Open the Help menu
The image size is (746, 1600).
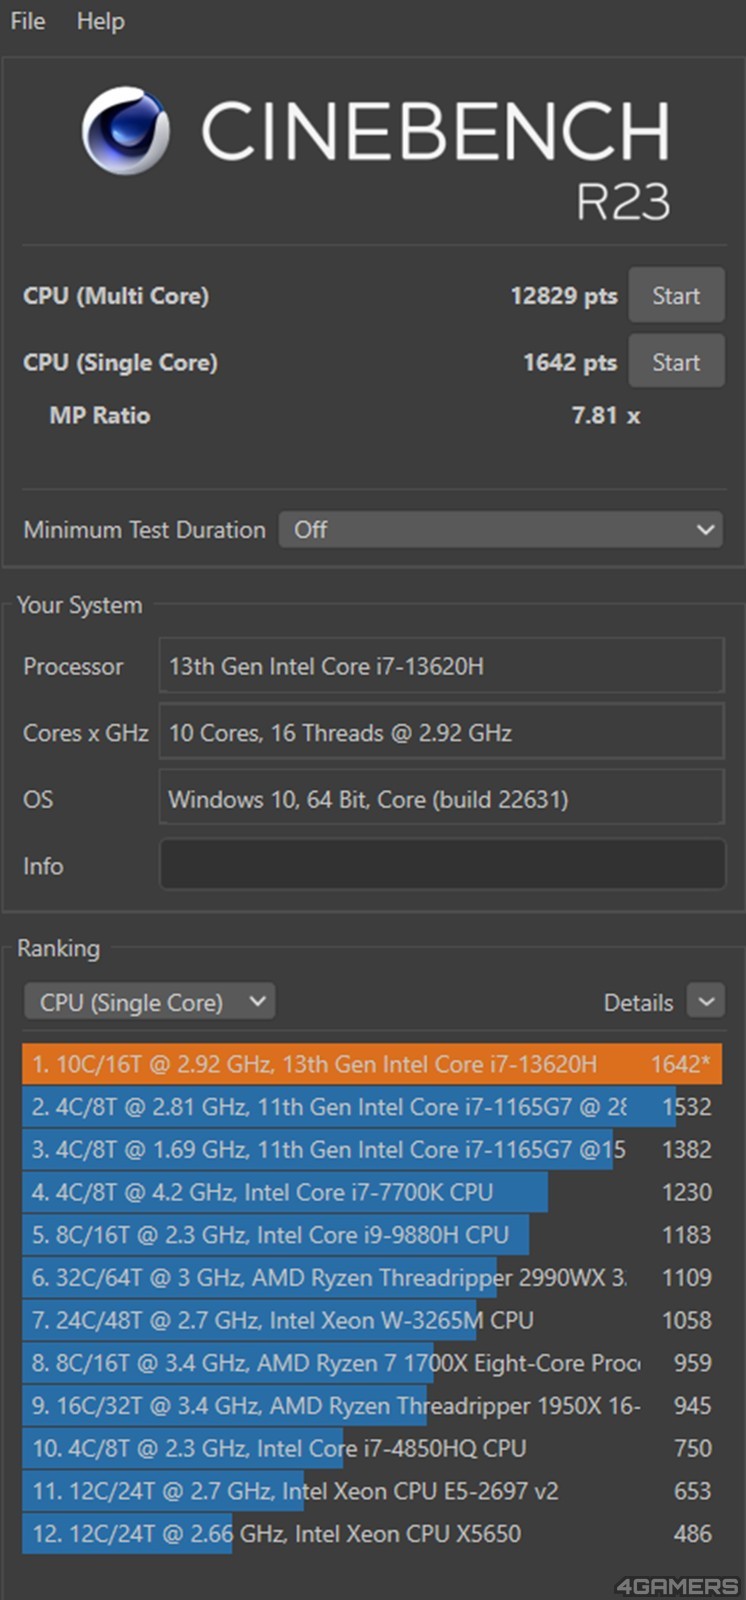point(101,21)
